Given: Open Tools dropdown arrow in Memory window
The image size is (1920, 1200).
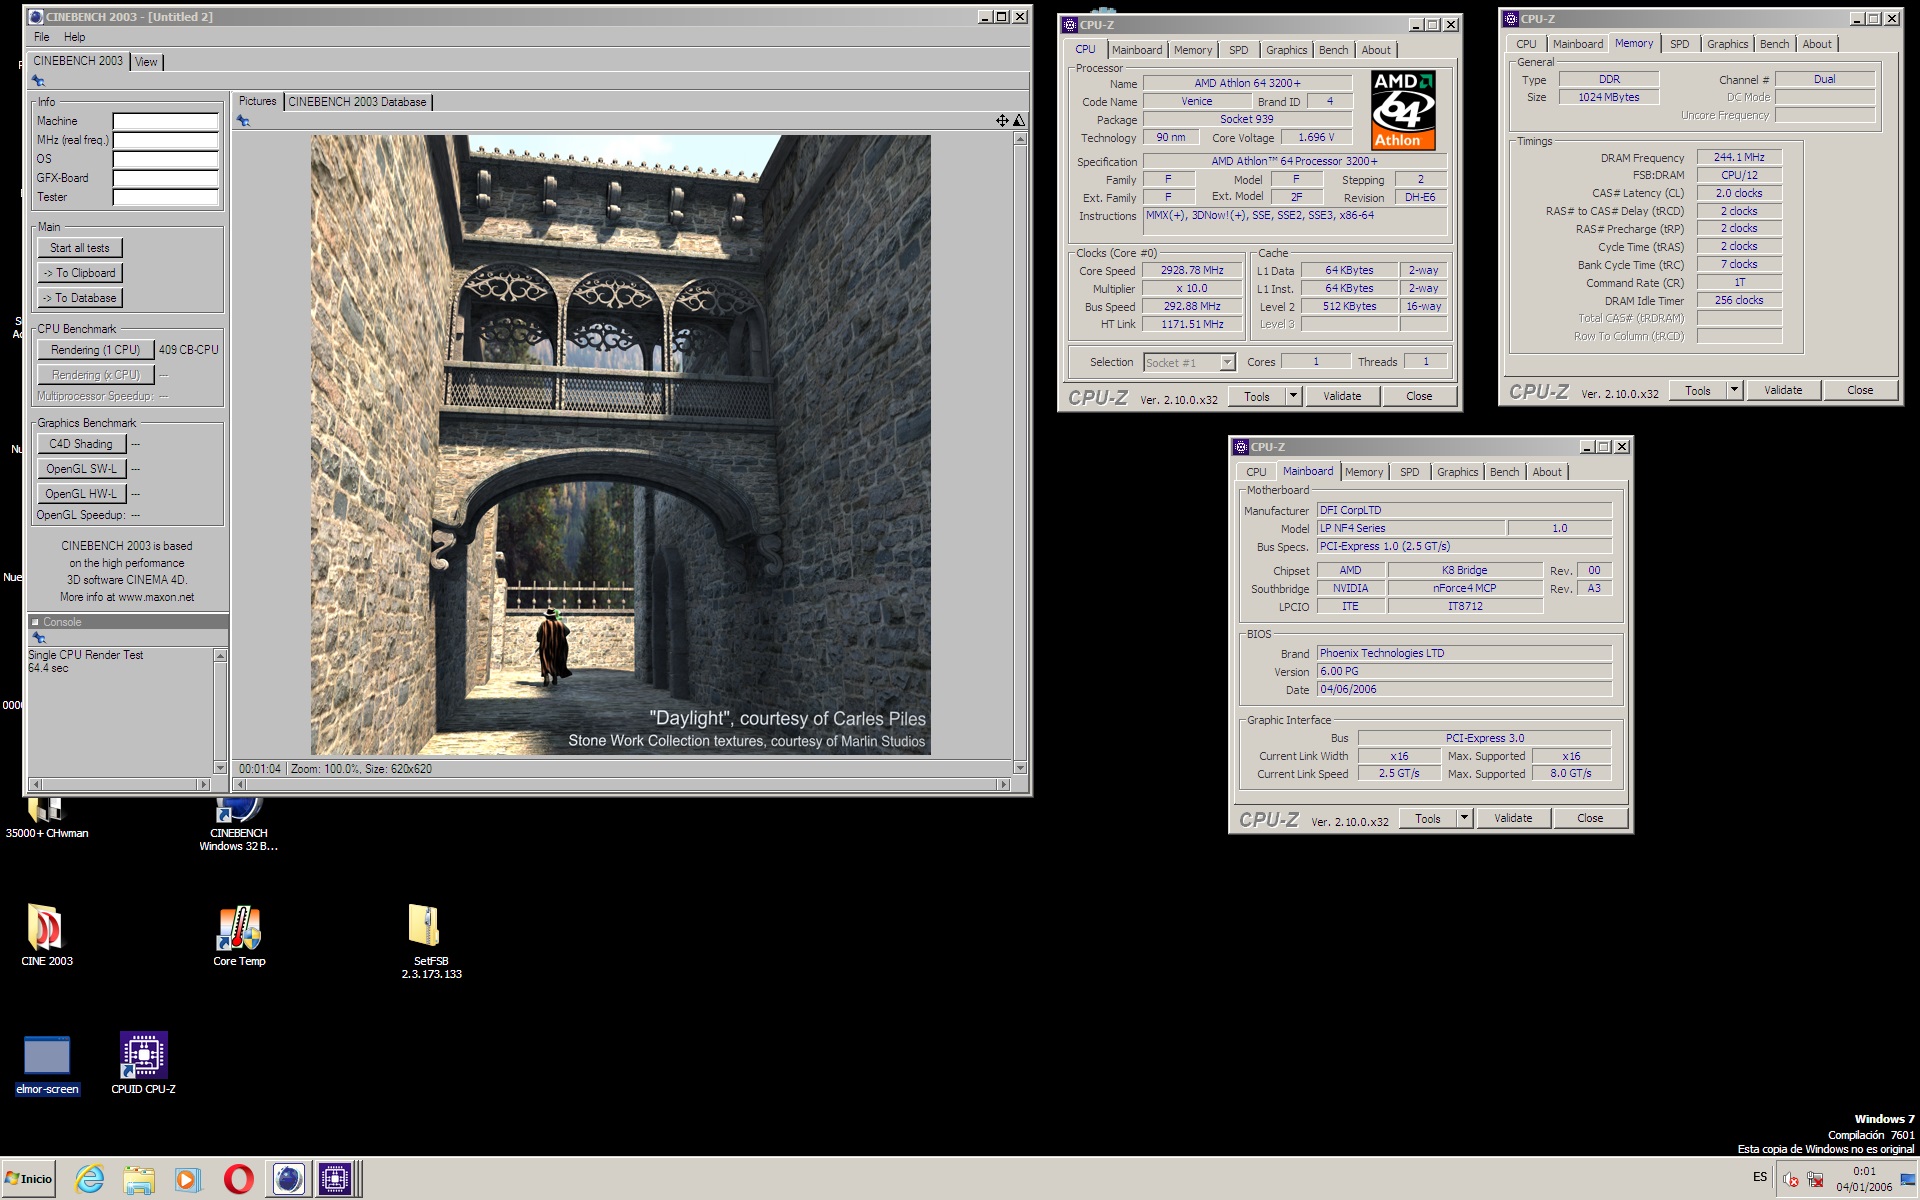Looking at the screenshot, I should pos(1734,390).
